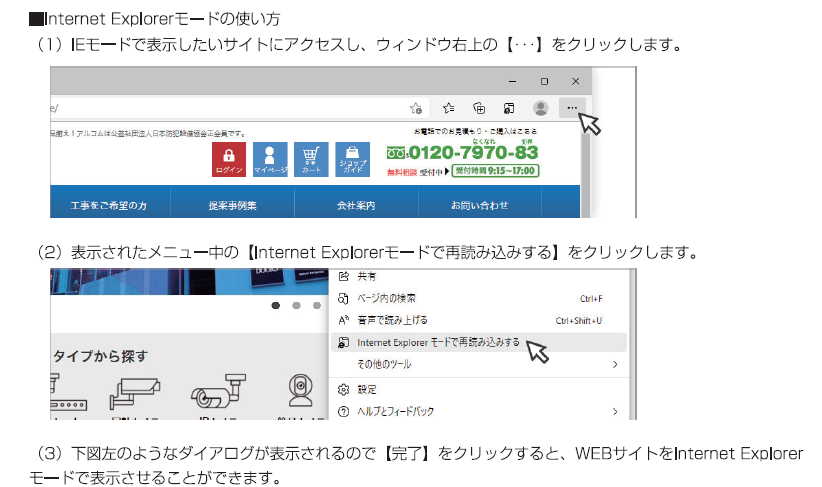
Task: Open the Edge '...' settings menu
Action: click(x=571, y=108)
